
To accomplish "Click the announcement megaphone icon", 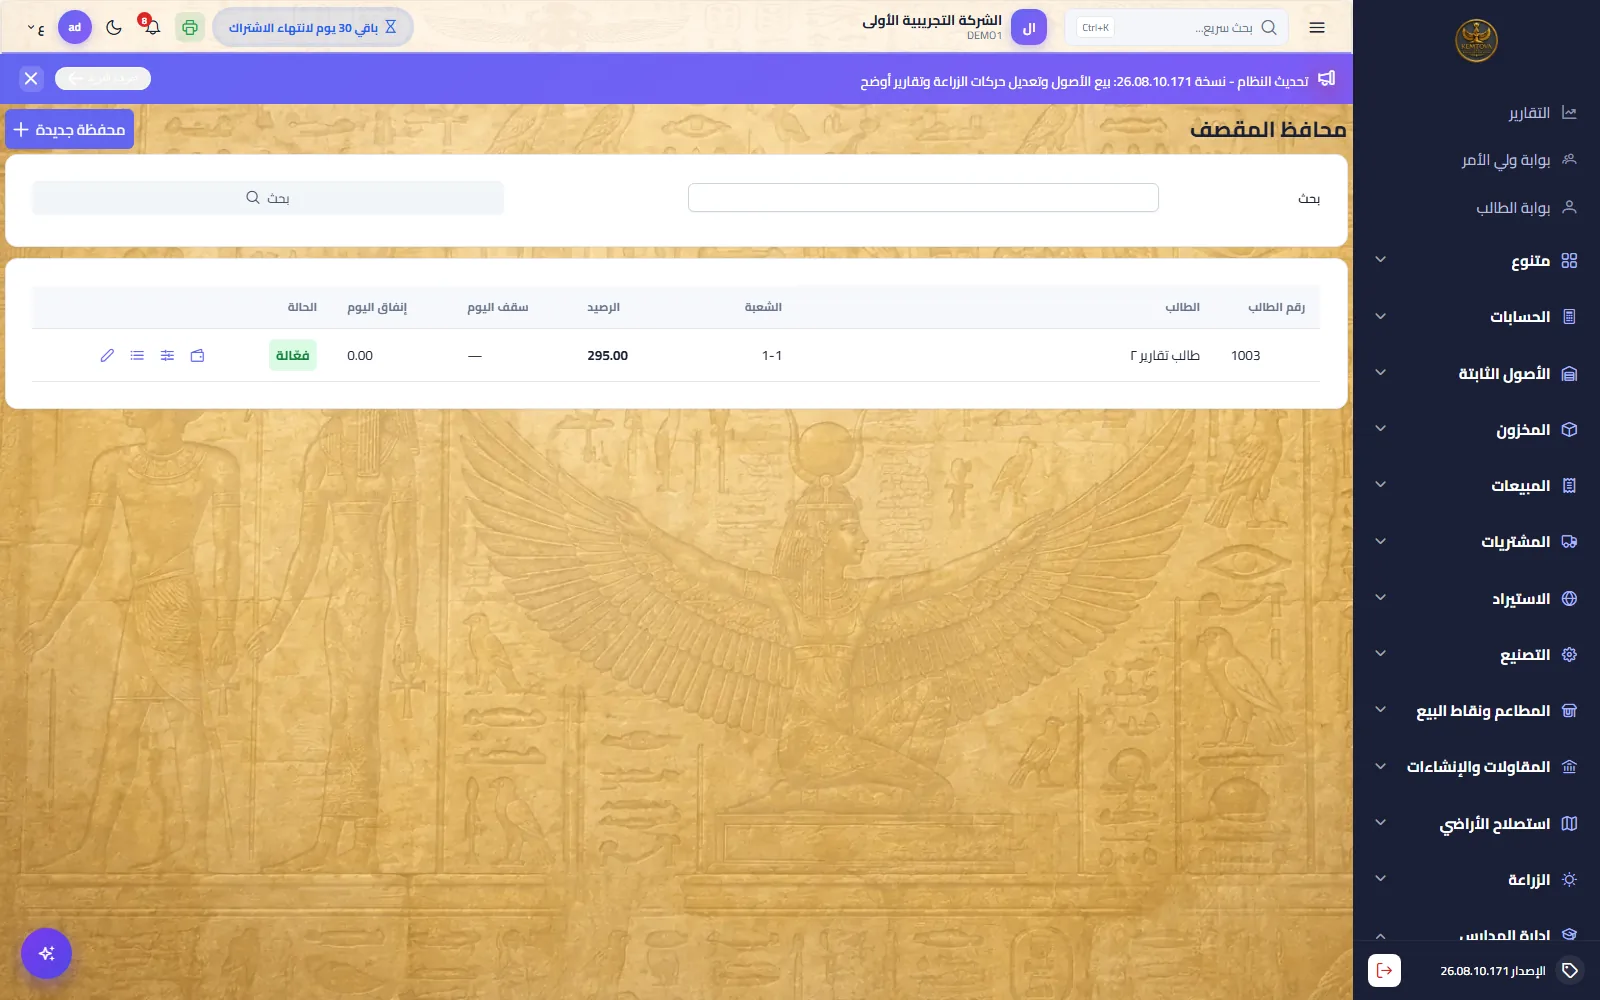I will 1326,78.
